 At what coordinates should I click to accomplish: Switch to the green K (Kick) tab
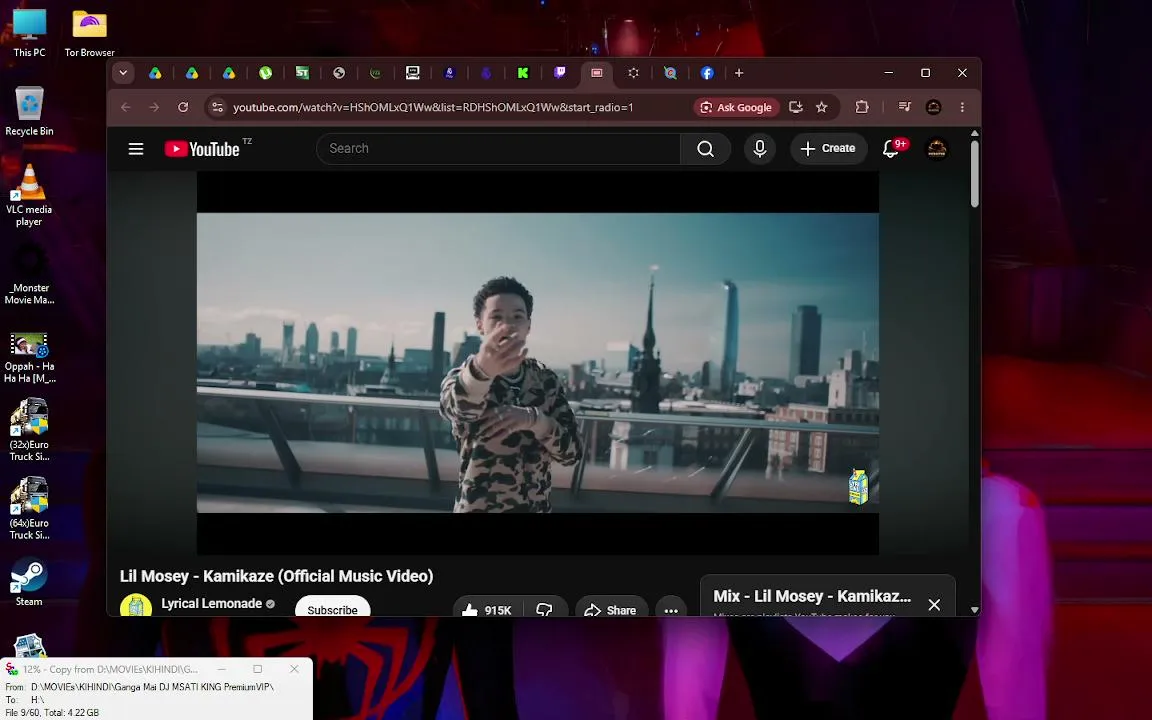523,73
